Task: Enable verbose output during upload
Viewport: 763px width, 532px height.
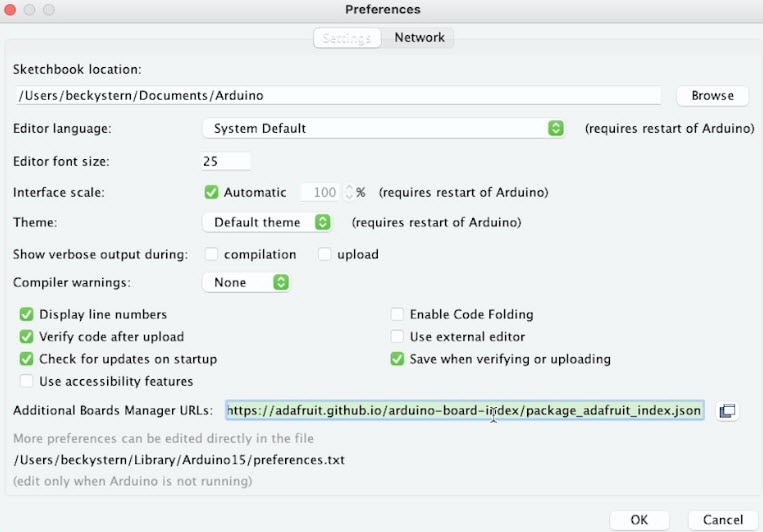Action: (324, 254)
